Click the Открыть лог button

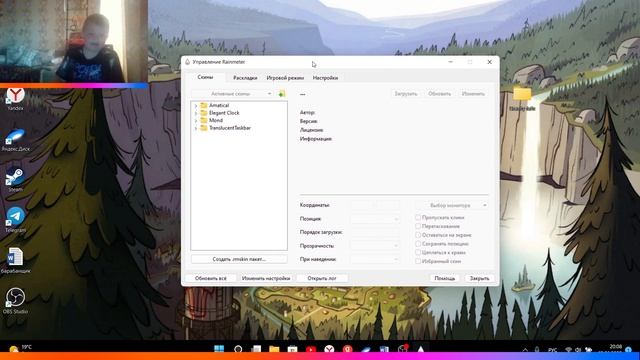[x=322, y=278]
